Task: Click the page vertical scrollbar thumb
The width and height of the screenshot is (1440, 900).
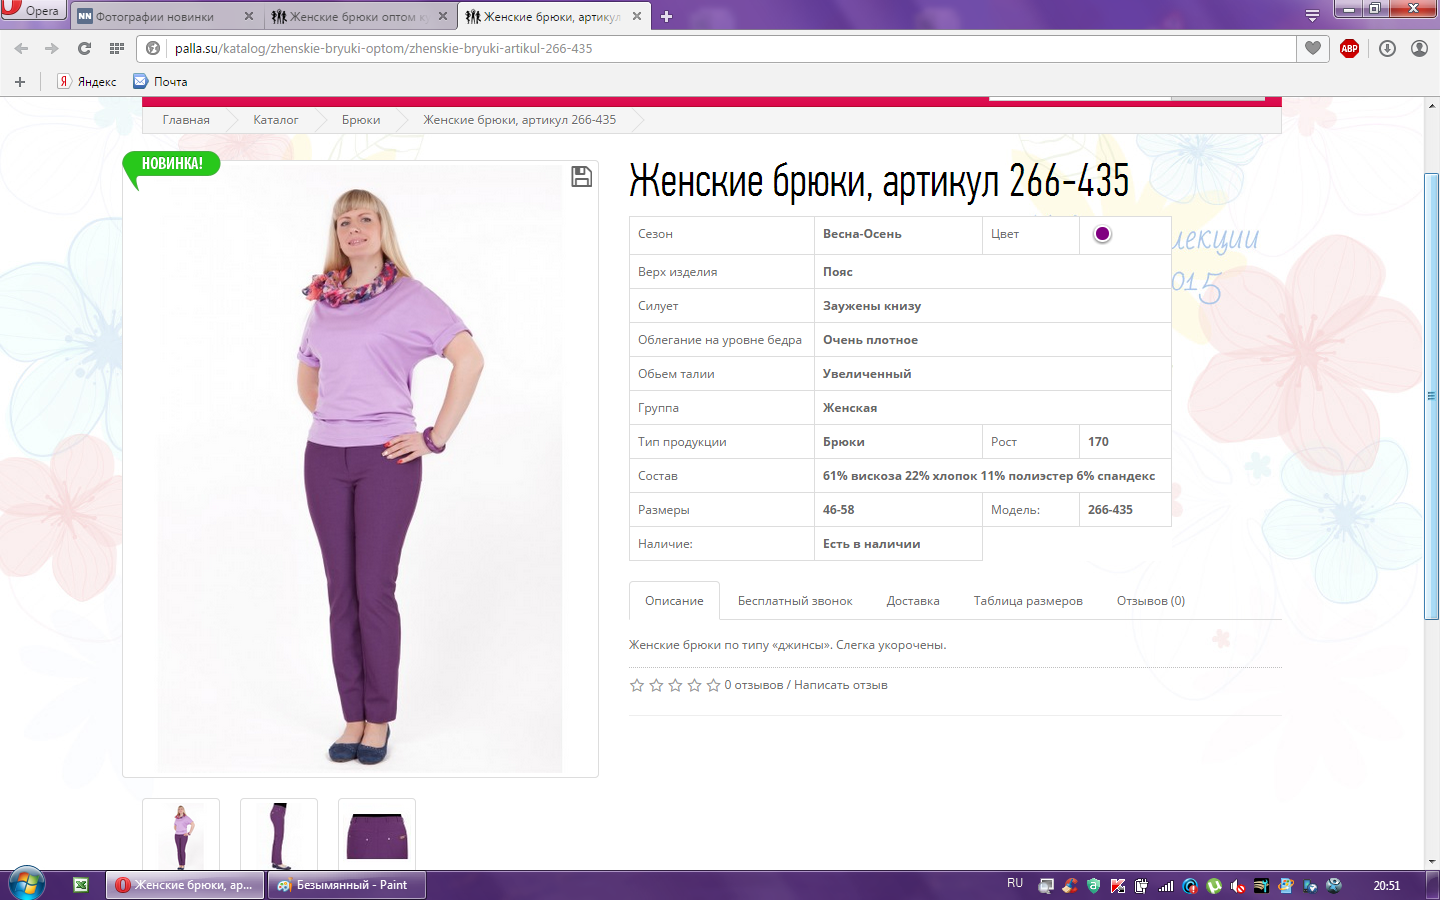Action: pyautogui.click(x=1431, y=397)
